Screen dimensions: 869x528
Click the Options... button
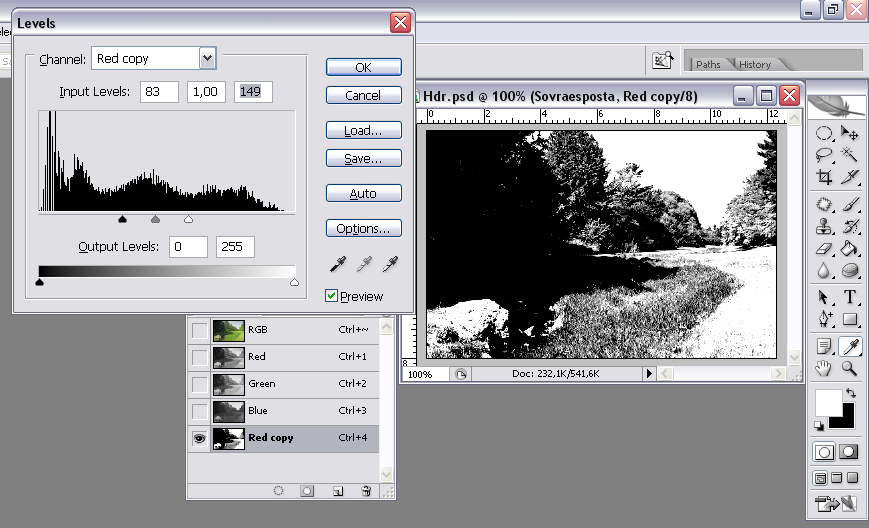coord(364,228)
